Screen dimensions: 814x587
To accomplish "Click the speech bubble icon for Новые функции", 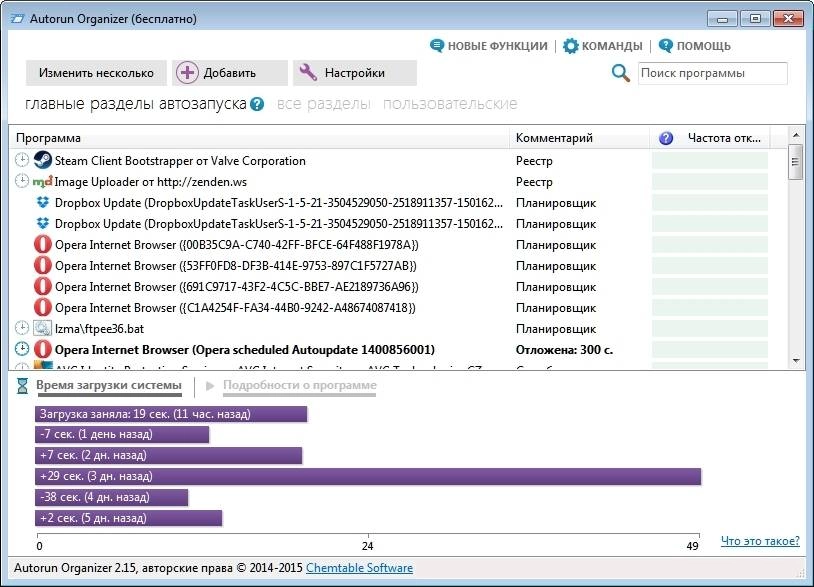I will tap(437, 46).
